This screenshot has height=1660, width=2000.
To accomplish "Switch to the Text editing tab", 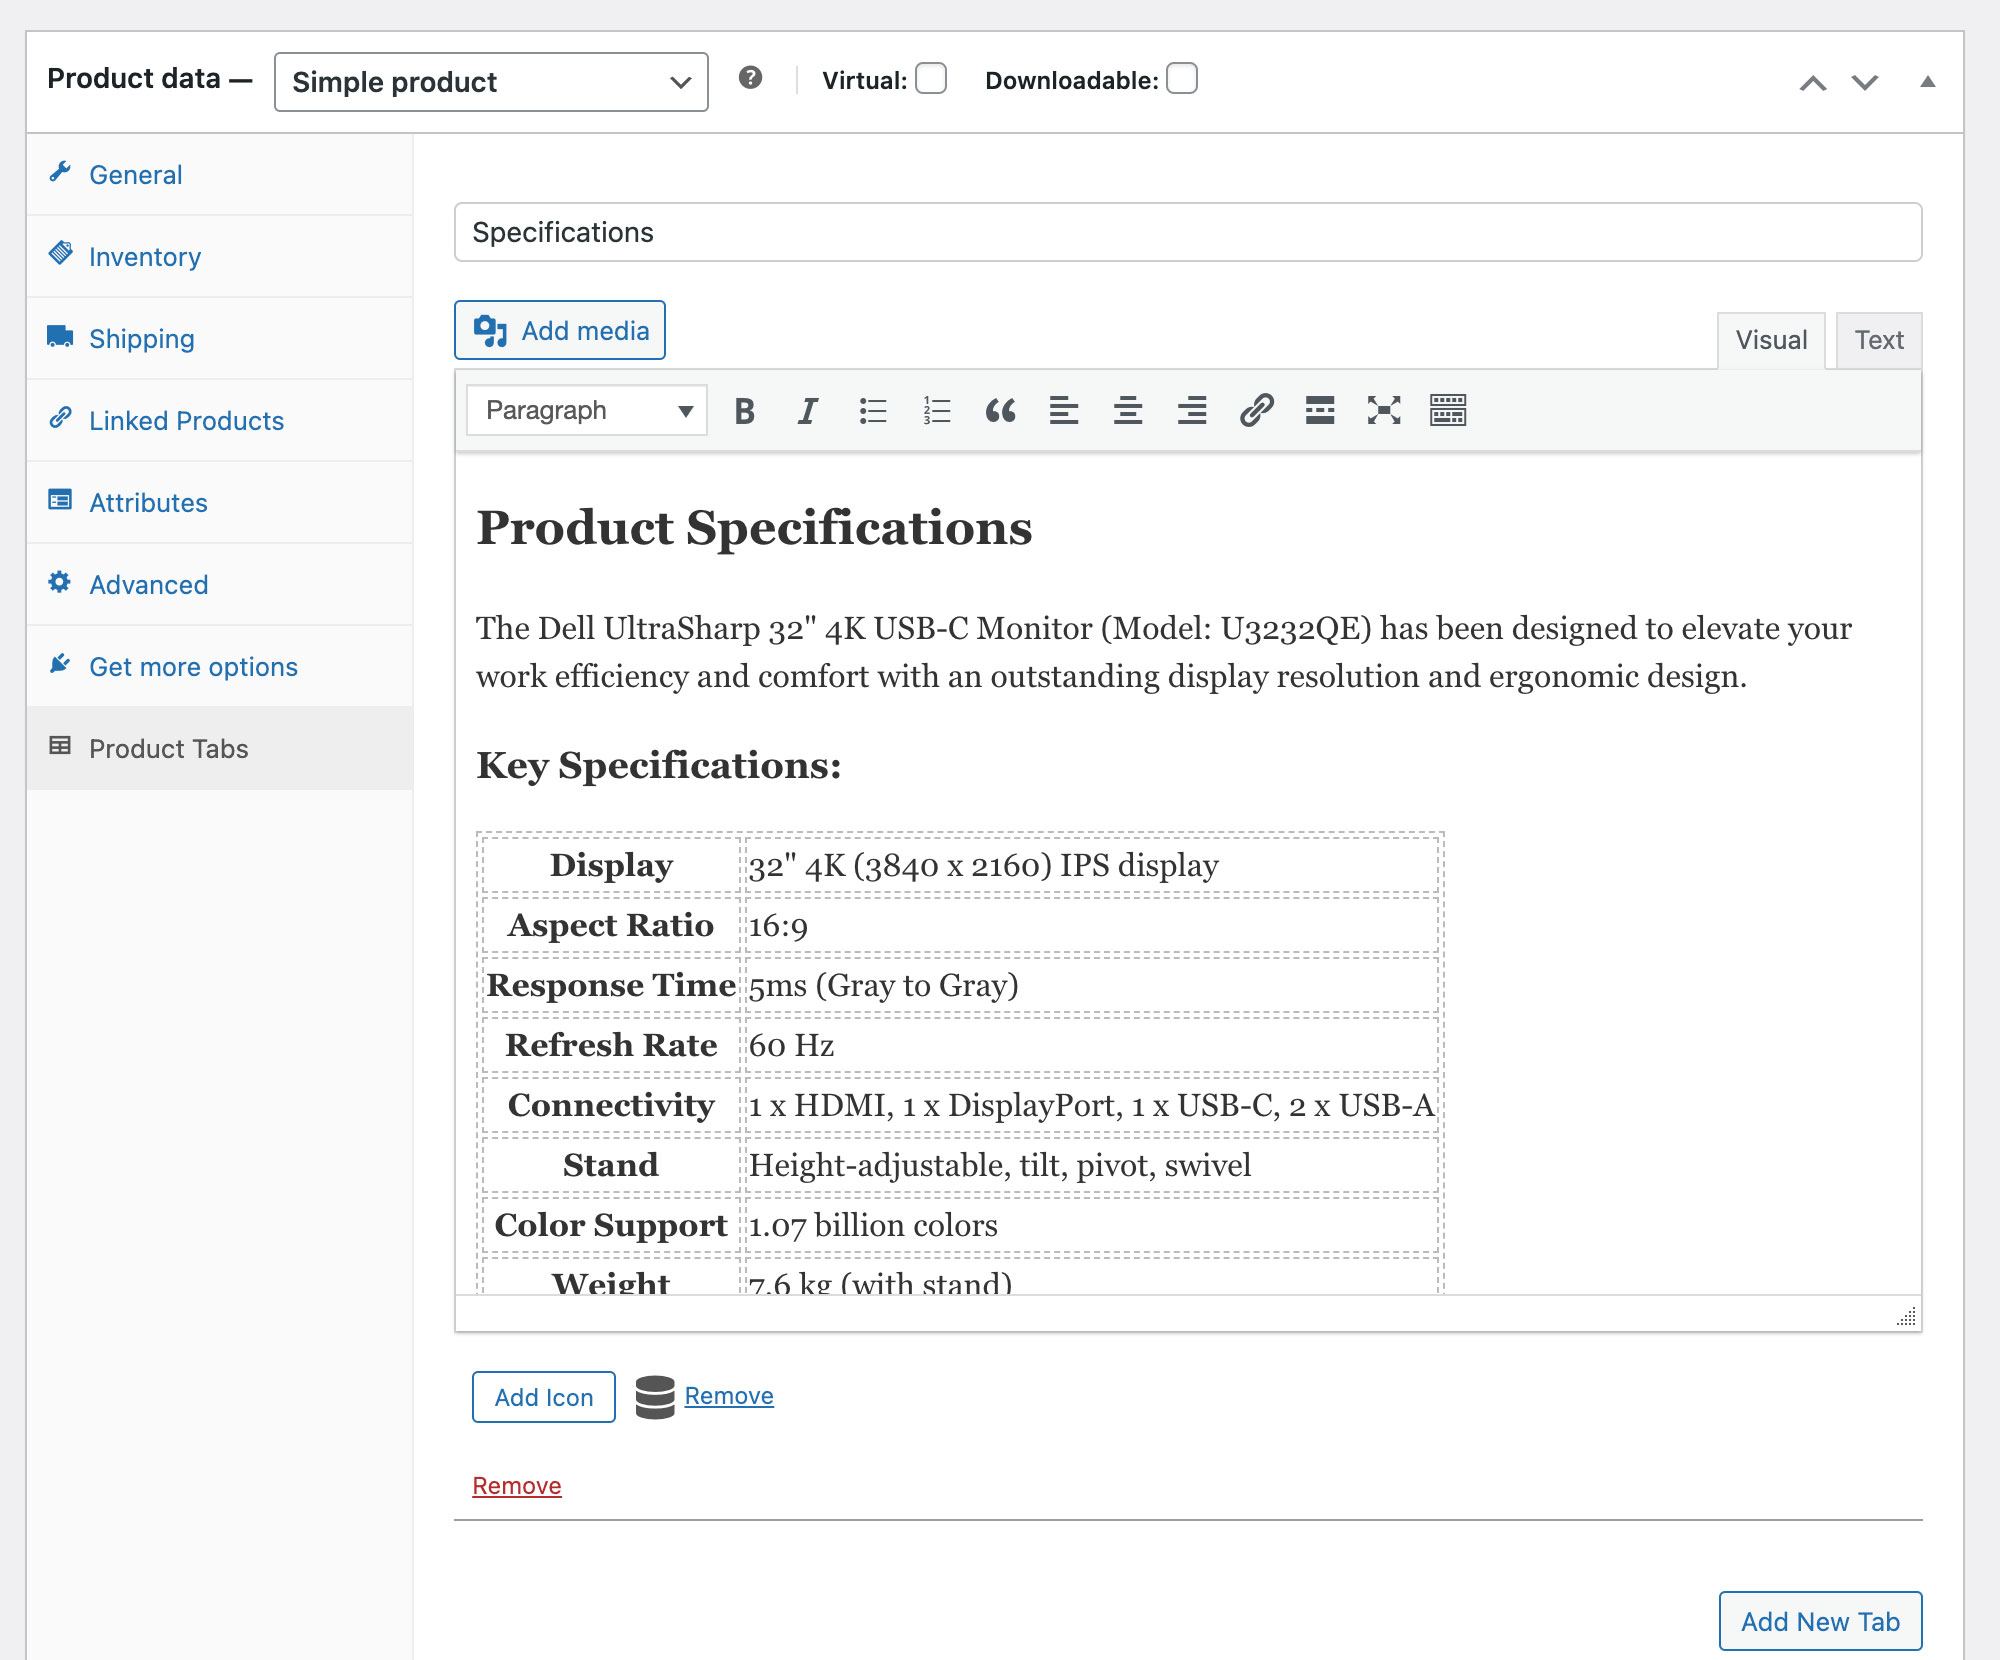I will 1879,340.
